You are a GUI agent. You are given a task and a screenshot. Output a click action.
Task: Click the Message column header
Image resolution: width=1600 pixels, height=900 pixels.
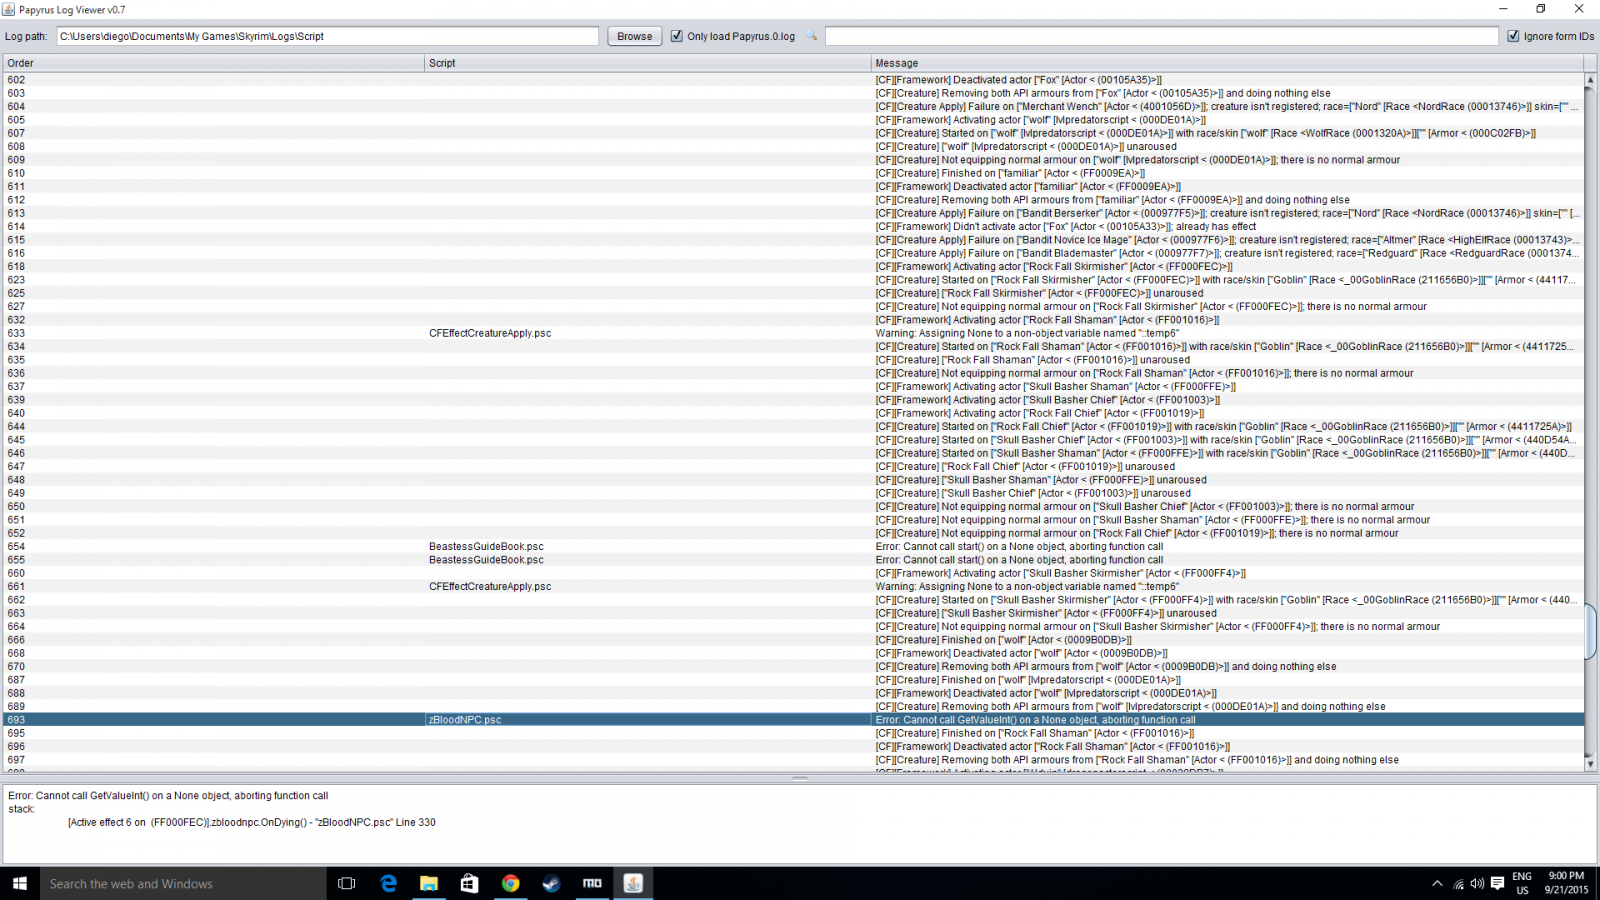point(1230,63)
